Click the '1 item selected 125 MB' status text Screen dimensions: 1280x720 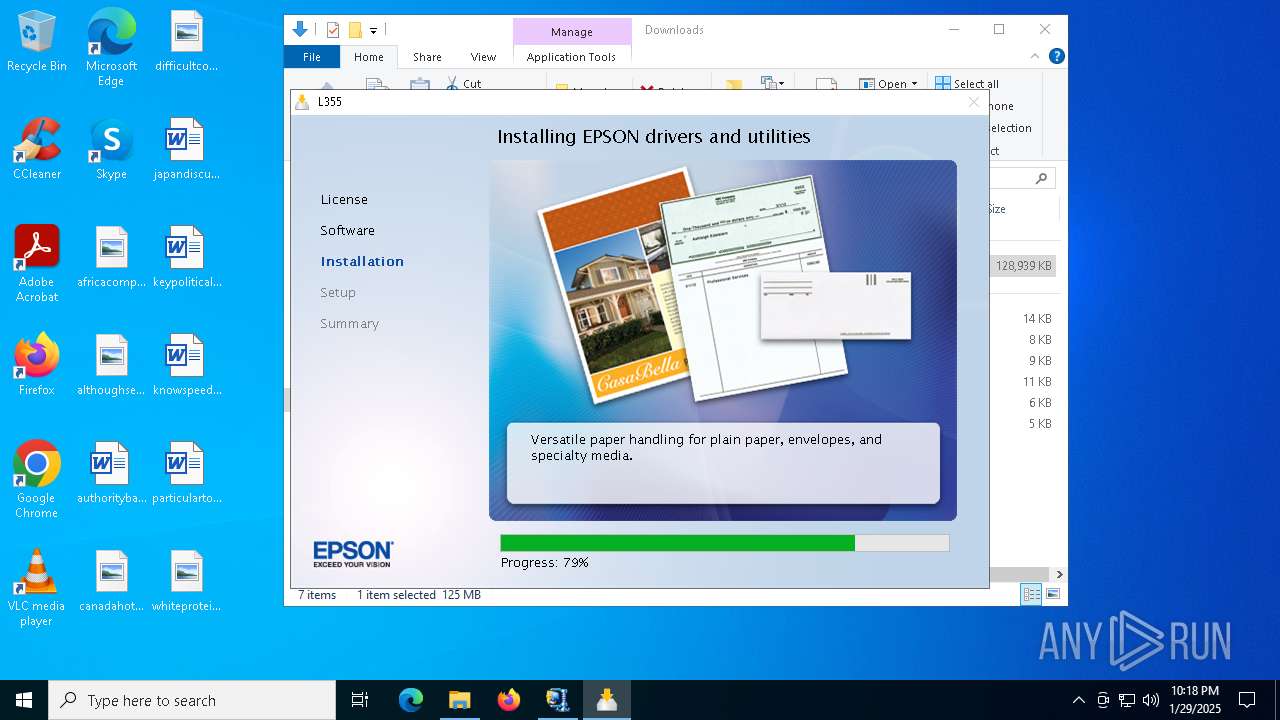(419, 595)
